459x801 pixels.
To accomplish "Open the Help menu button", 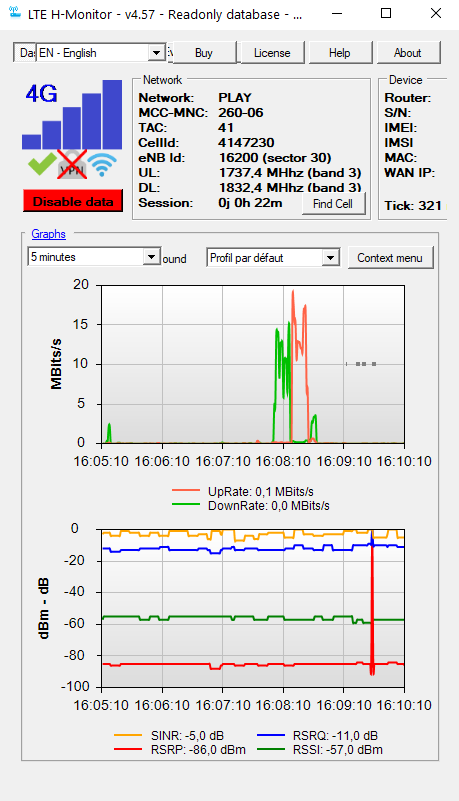I will pos(340,53).
